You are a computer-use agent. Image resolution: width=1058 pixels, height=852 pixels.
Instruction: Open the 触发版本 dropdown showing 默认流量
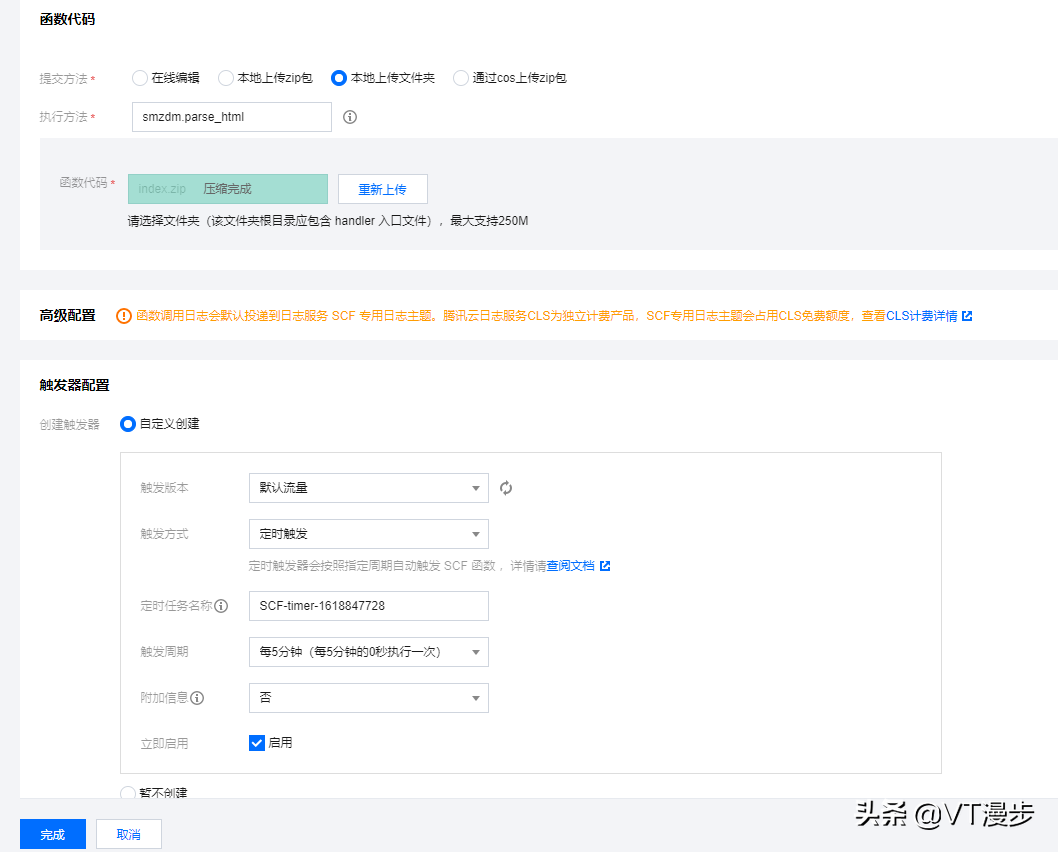[368, 488]
